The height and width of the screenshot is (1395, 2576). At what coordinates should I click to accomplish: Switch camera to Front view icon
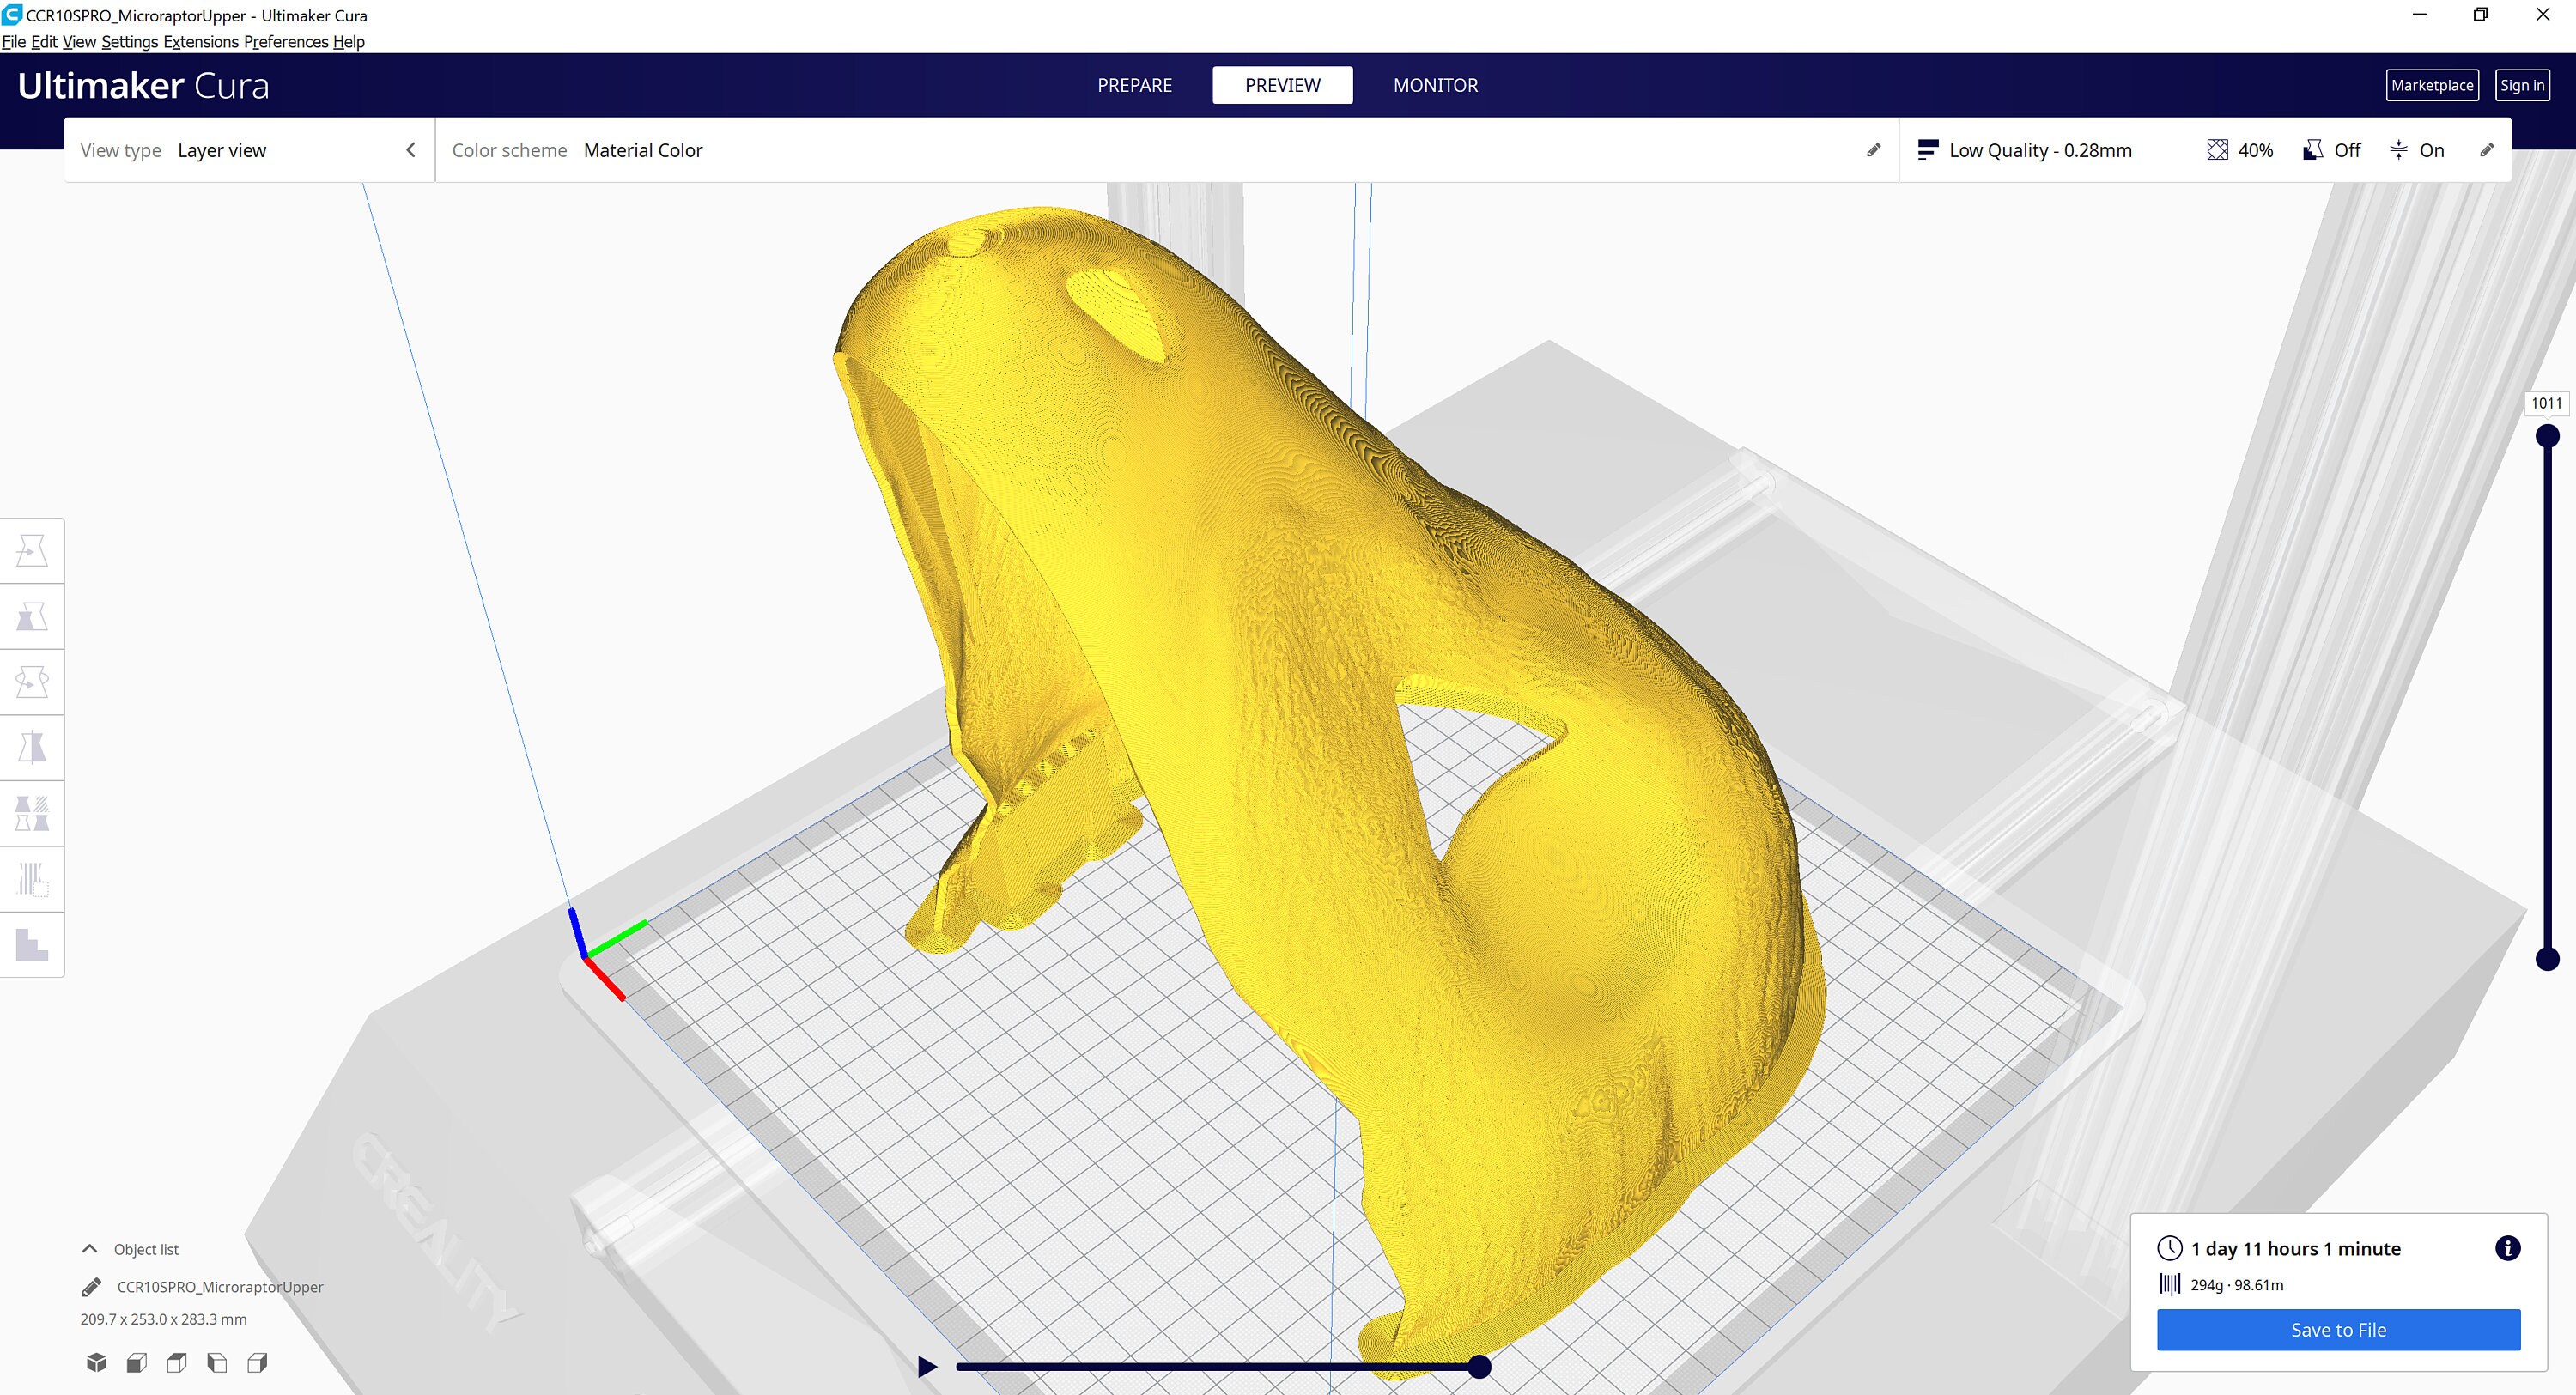(137, 1362)
